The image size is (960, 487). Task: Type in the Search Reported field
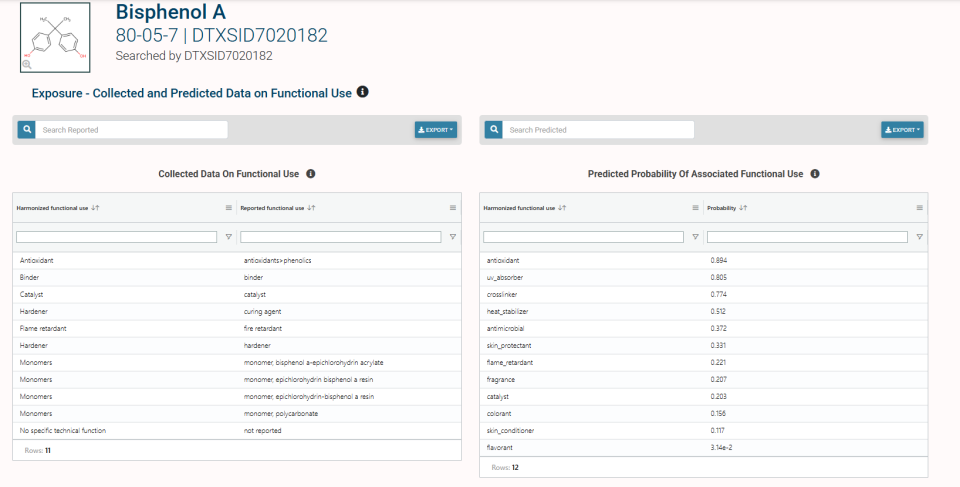[x=132, y=130]
